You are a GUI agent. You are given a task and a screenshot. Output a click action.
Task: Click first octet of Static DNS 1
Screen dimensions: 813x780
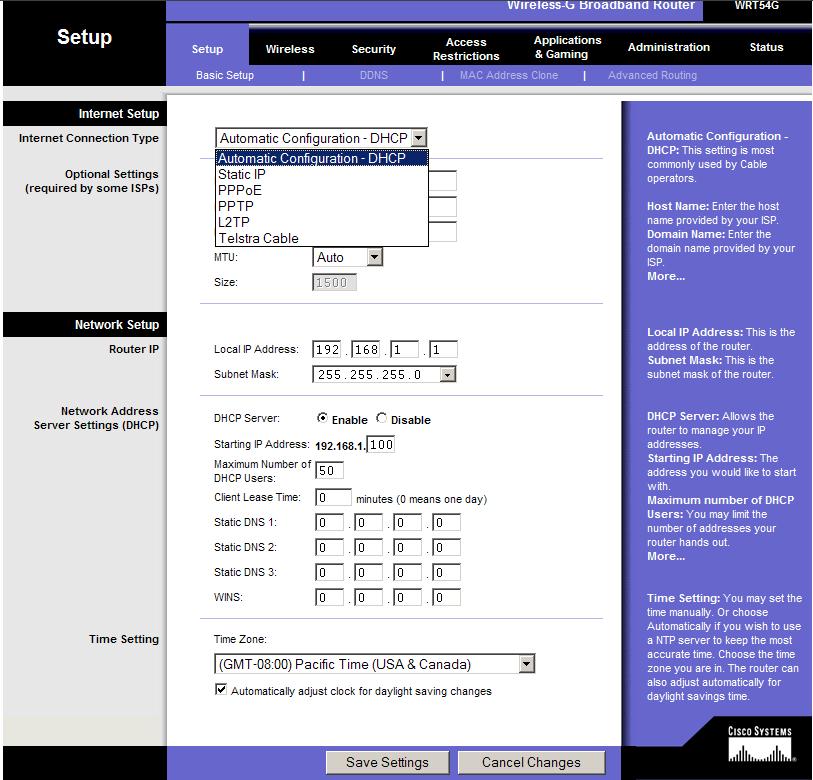(329, 522)
